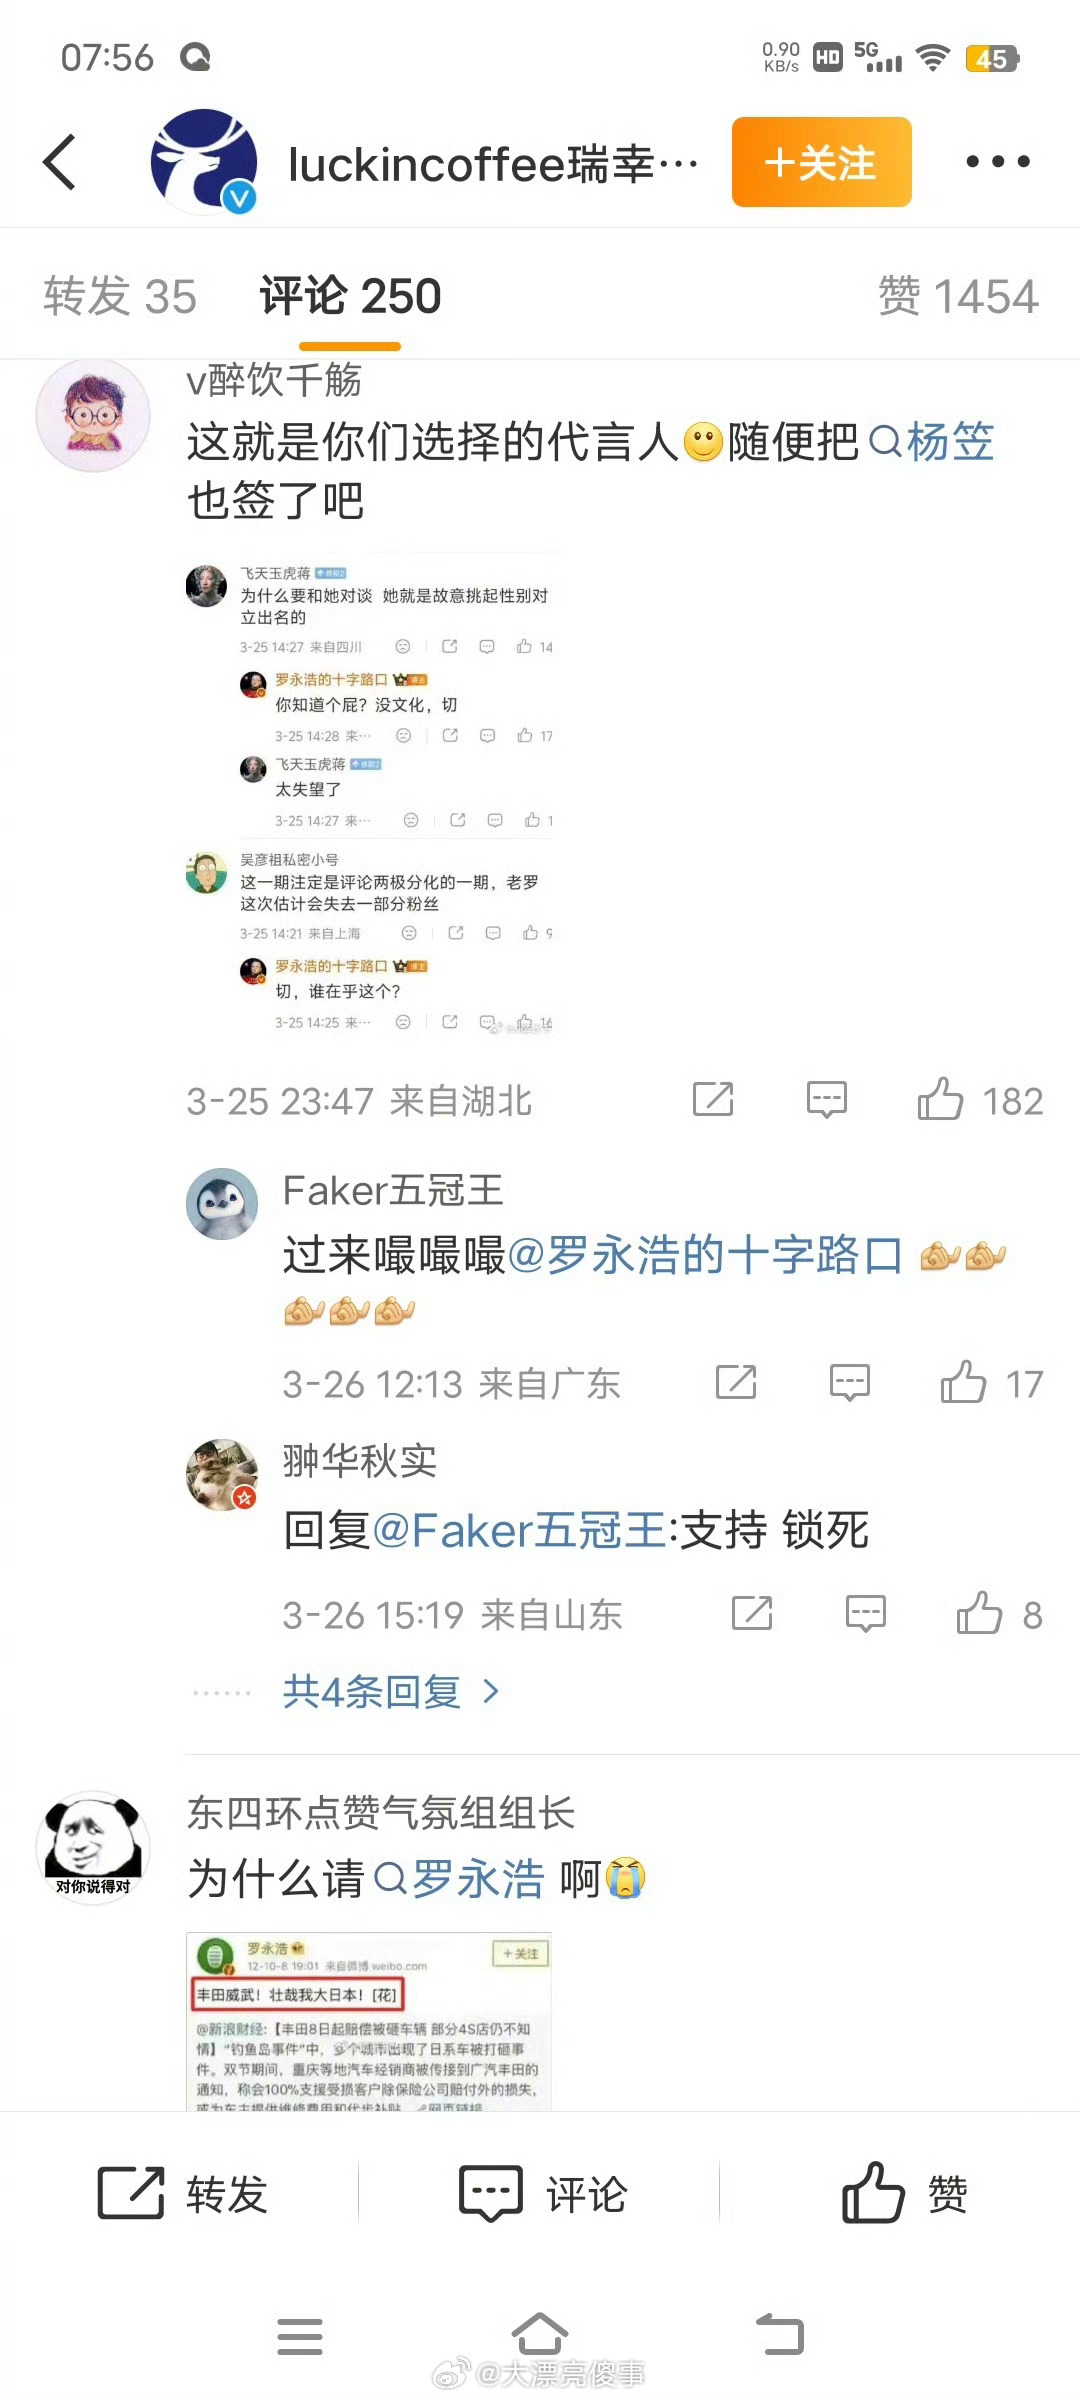Viewport: 1080px width, 2400px height.
Task: Open the 杨笠 search hashtag link
Action: 932,442
